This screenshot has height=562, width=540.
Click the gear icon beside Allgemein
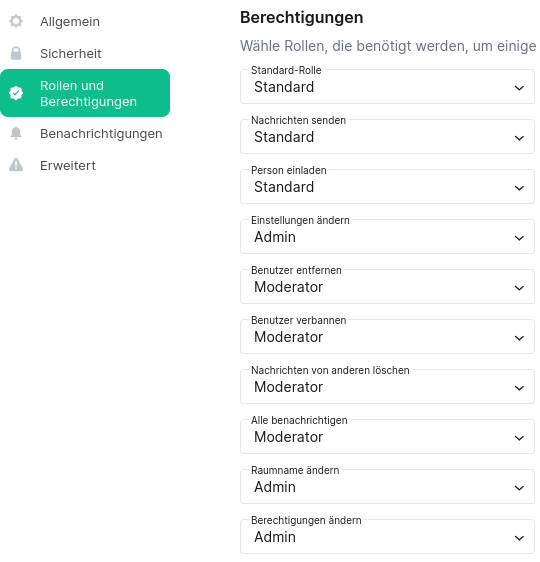tap(16, 21)
